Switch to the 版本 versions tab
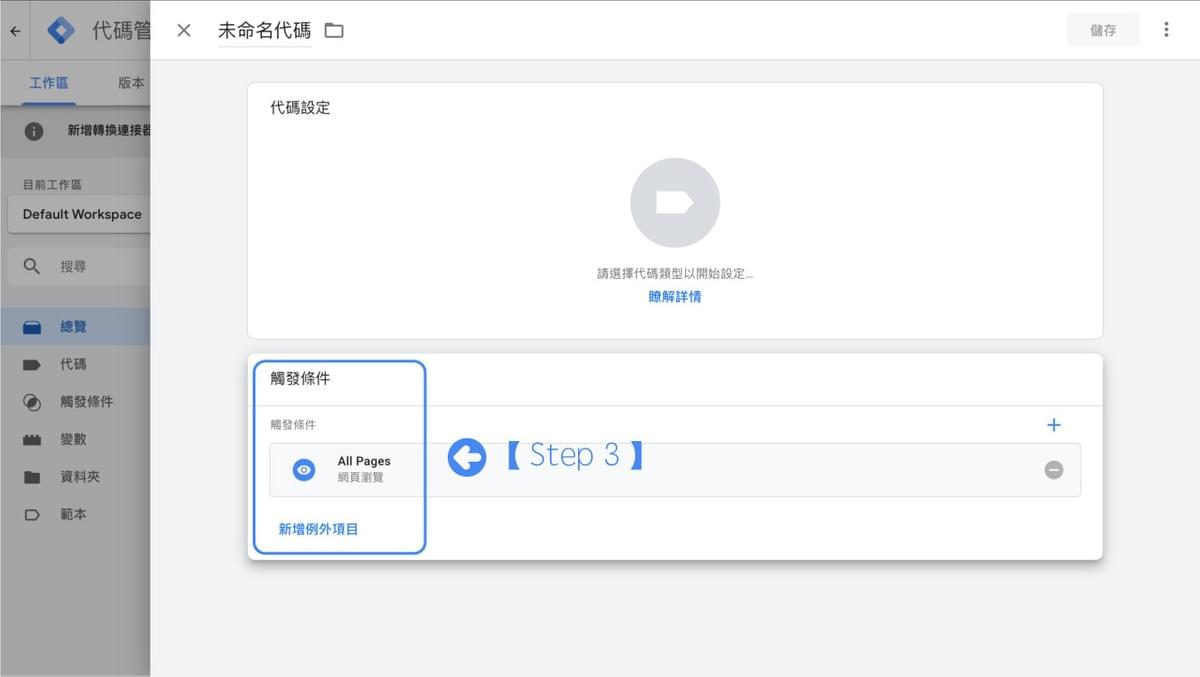The width and height of the screenshot is (1200, 677). tap(131, 83)
